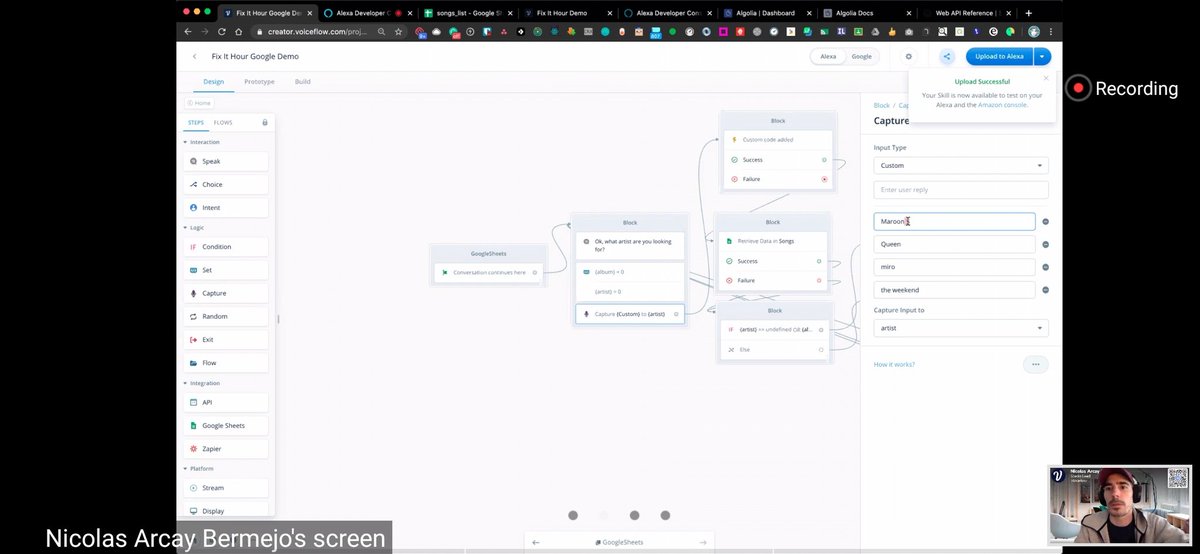Open the more options ellipsis button
The image size is (1200, 554).
tap(1035, 364)
